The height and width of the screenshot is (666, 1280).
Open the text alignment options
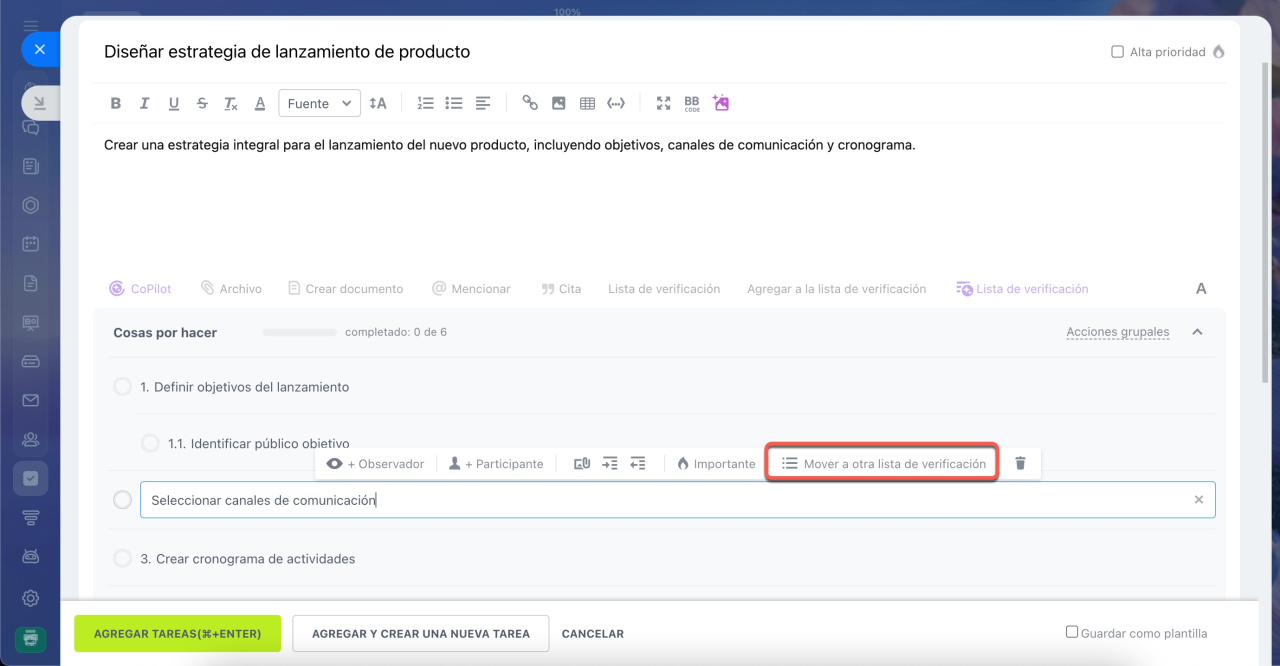pyautogui.click(x=483, y=103)
